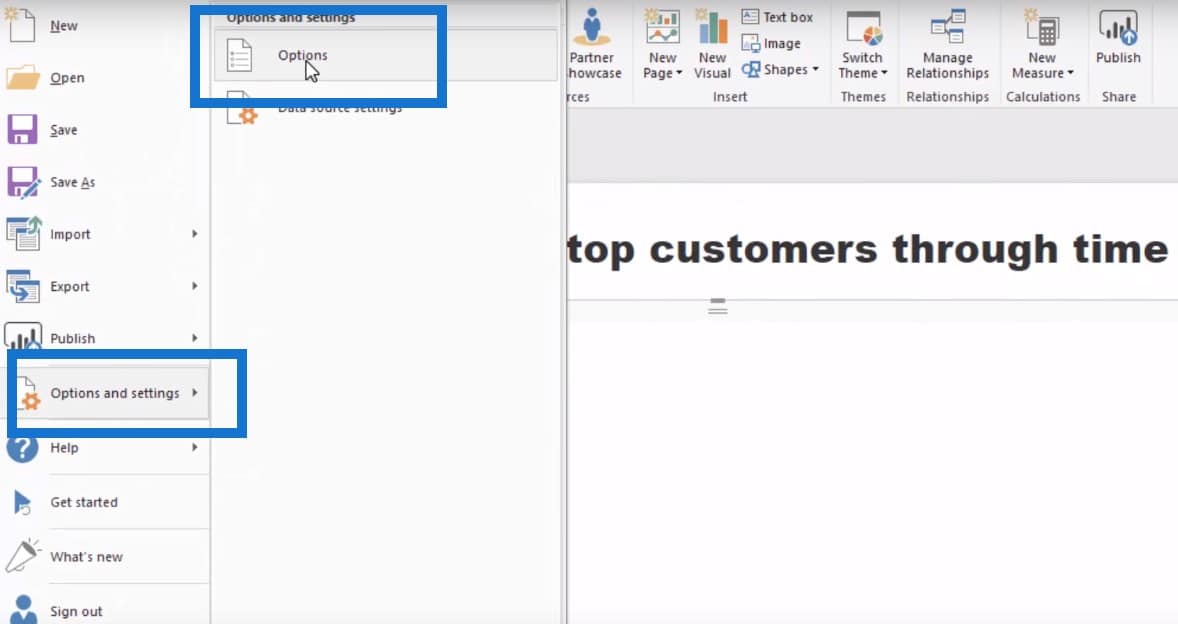Click the Publish icon in Share group

coord(1118,27)
